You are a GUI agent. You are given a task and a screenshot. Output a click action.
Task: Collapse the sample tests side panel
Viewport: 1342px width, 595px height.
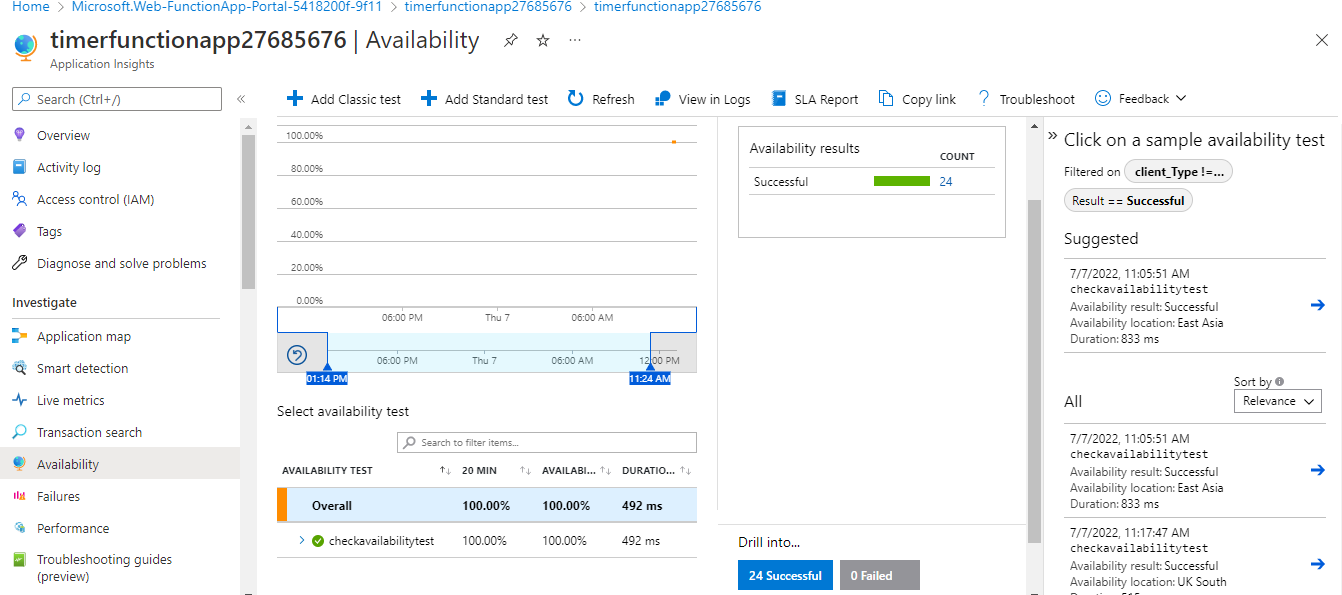point(1053,135)
